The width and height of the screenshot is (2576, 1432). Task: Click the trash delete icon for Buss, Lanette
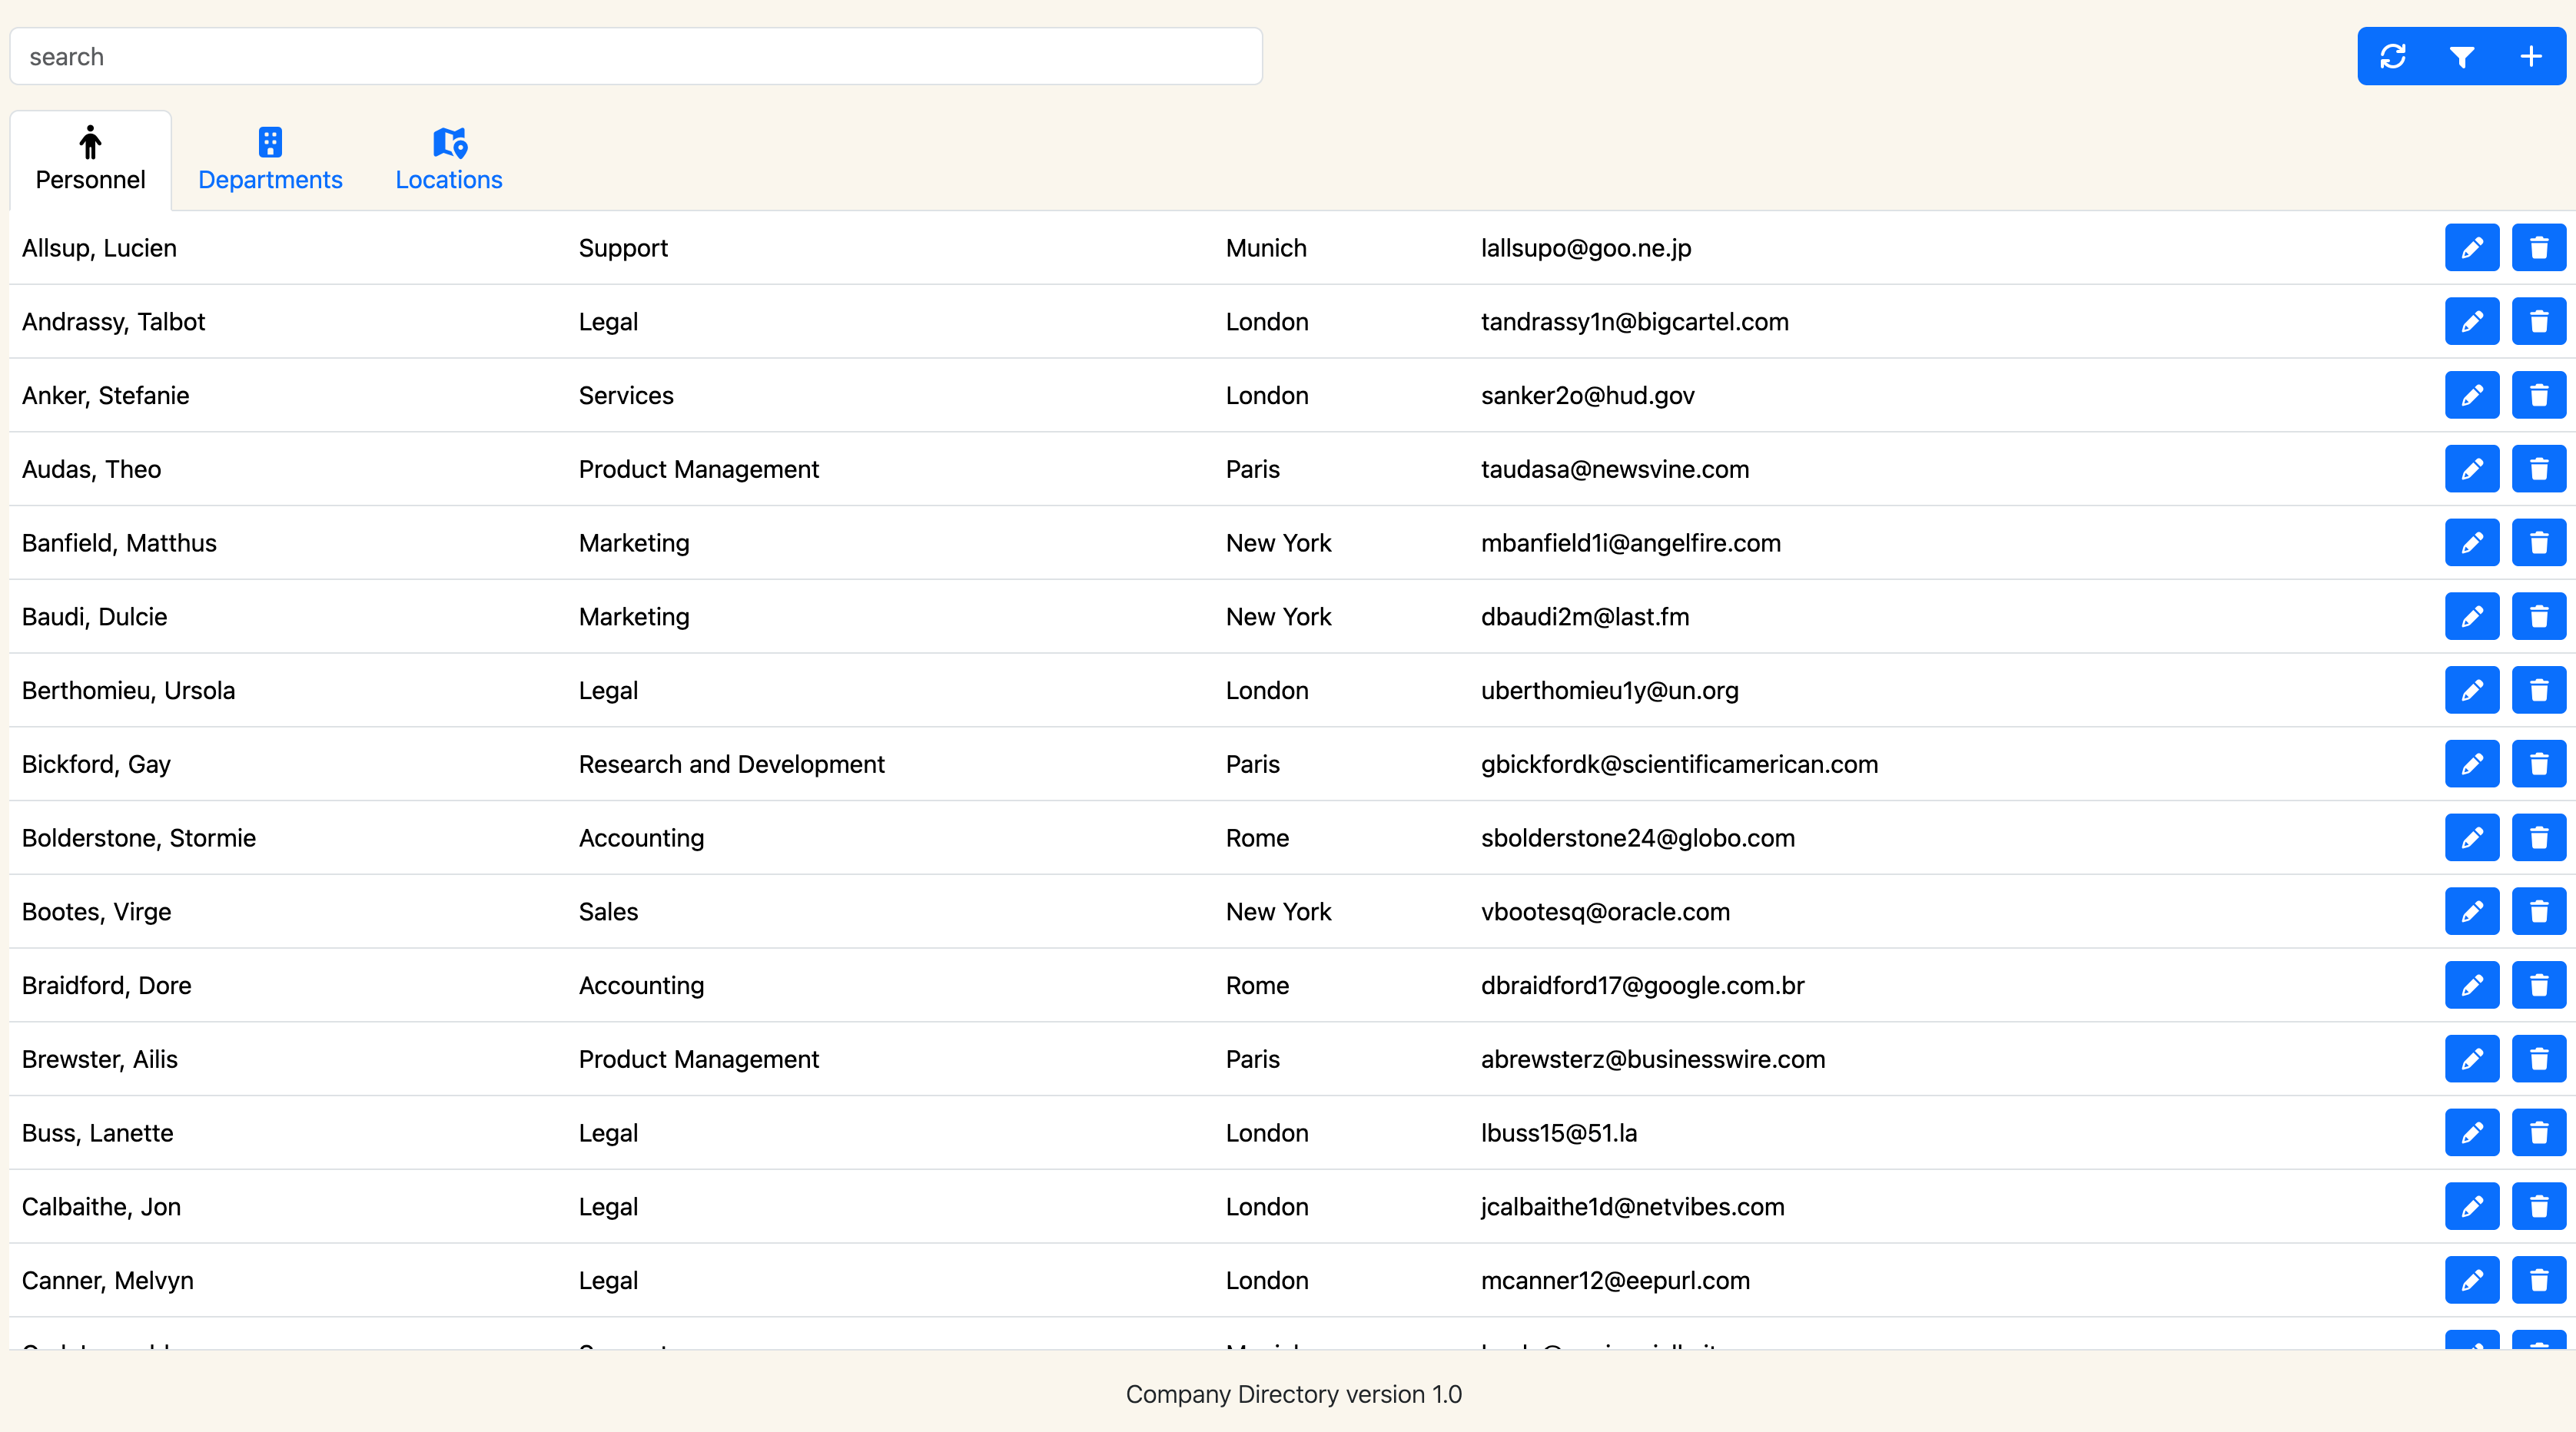point(2539,1133)
